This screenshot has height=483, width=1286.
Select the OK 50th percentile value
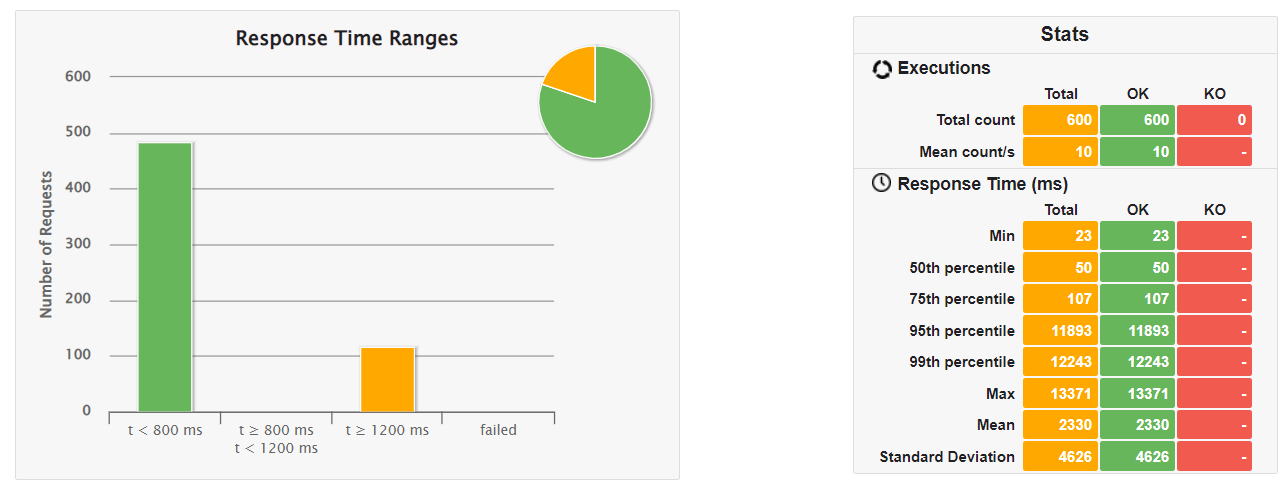point(1138,268)
